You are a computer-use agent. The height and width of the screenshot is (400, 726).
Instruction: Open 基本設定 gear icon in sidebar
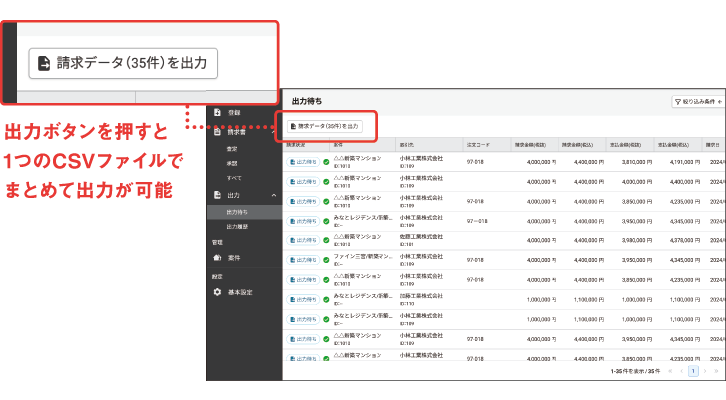(217, 292)
